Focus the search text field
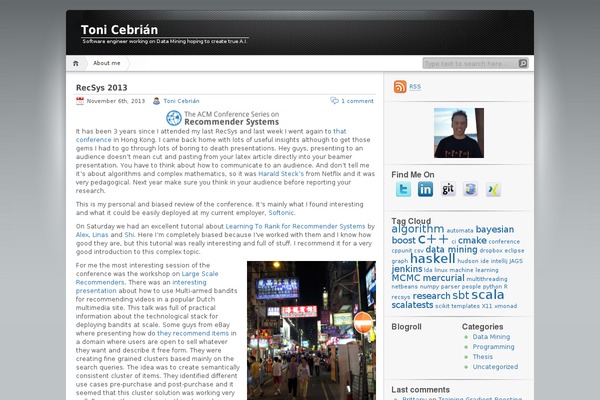The image size is (600, 400). [x=471, y=64]
